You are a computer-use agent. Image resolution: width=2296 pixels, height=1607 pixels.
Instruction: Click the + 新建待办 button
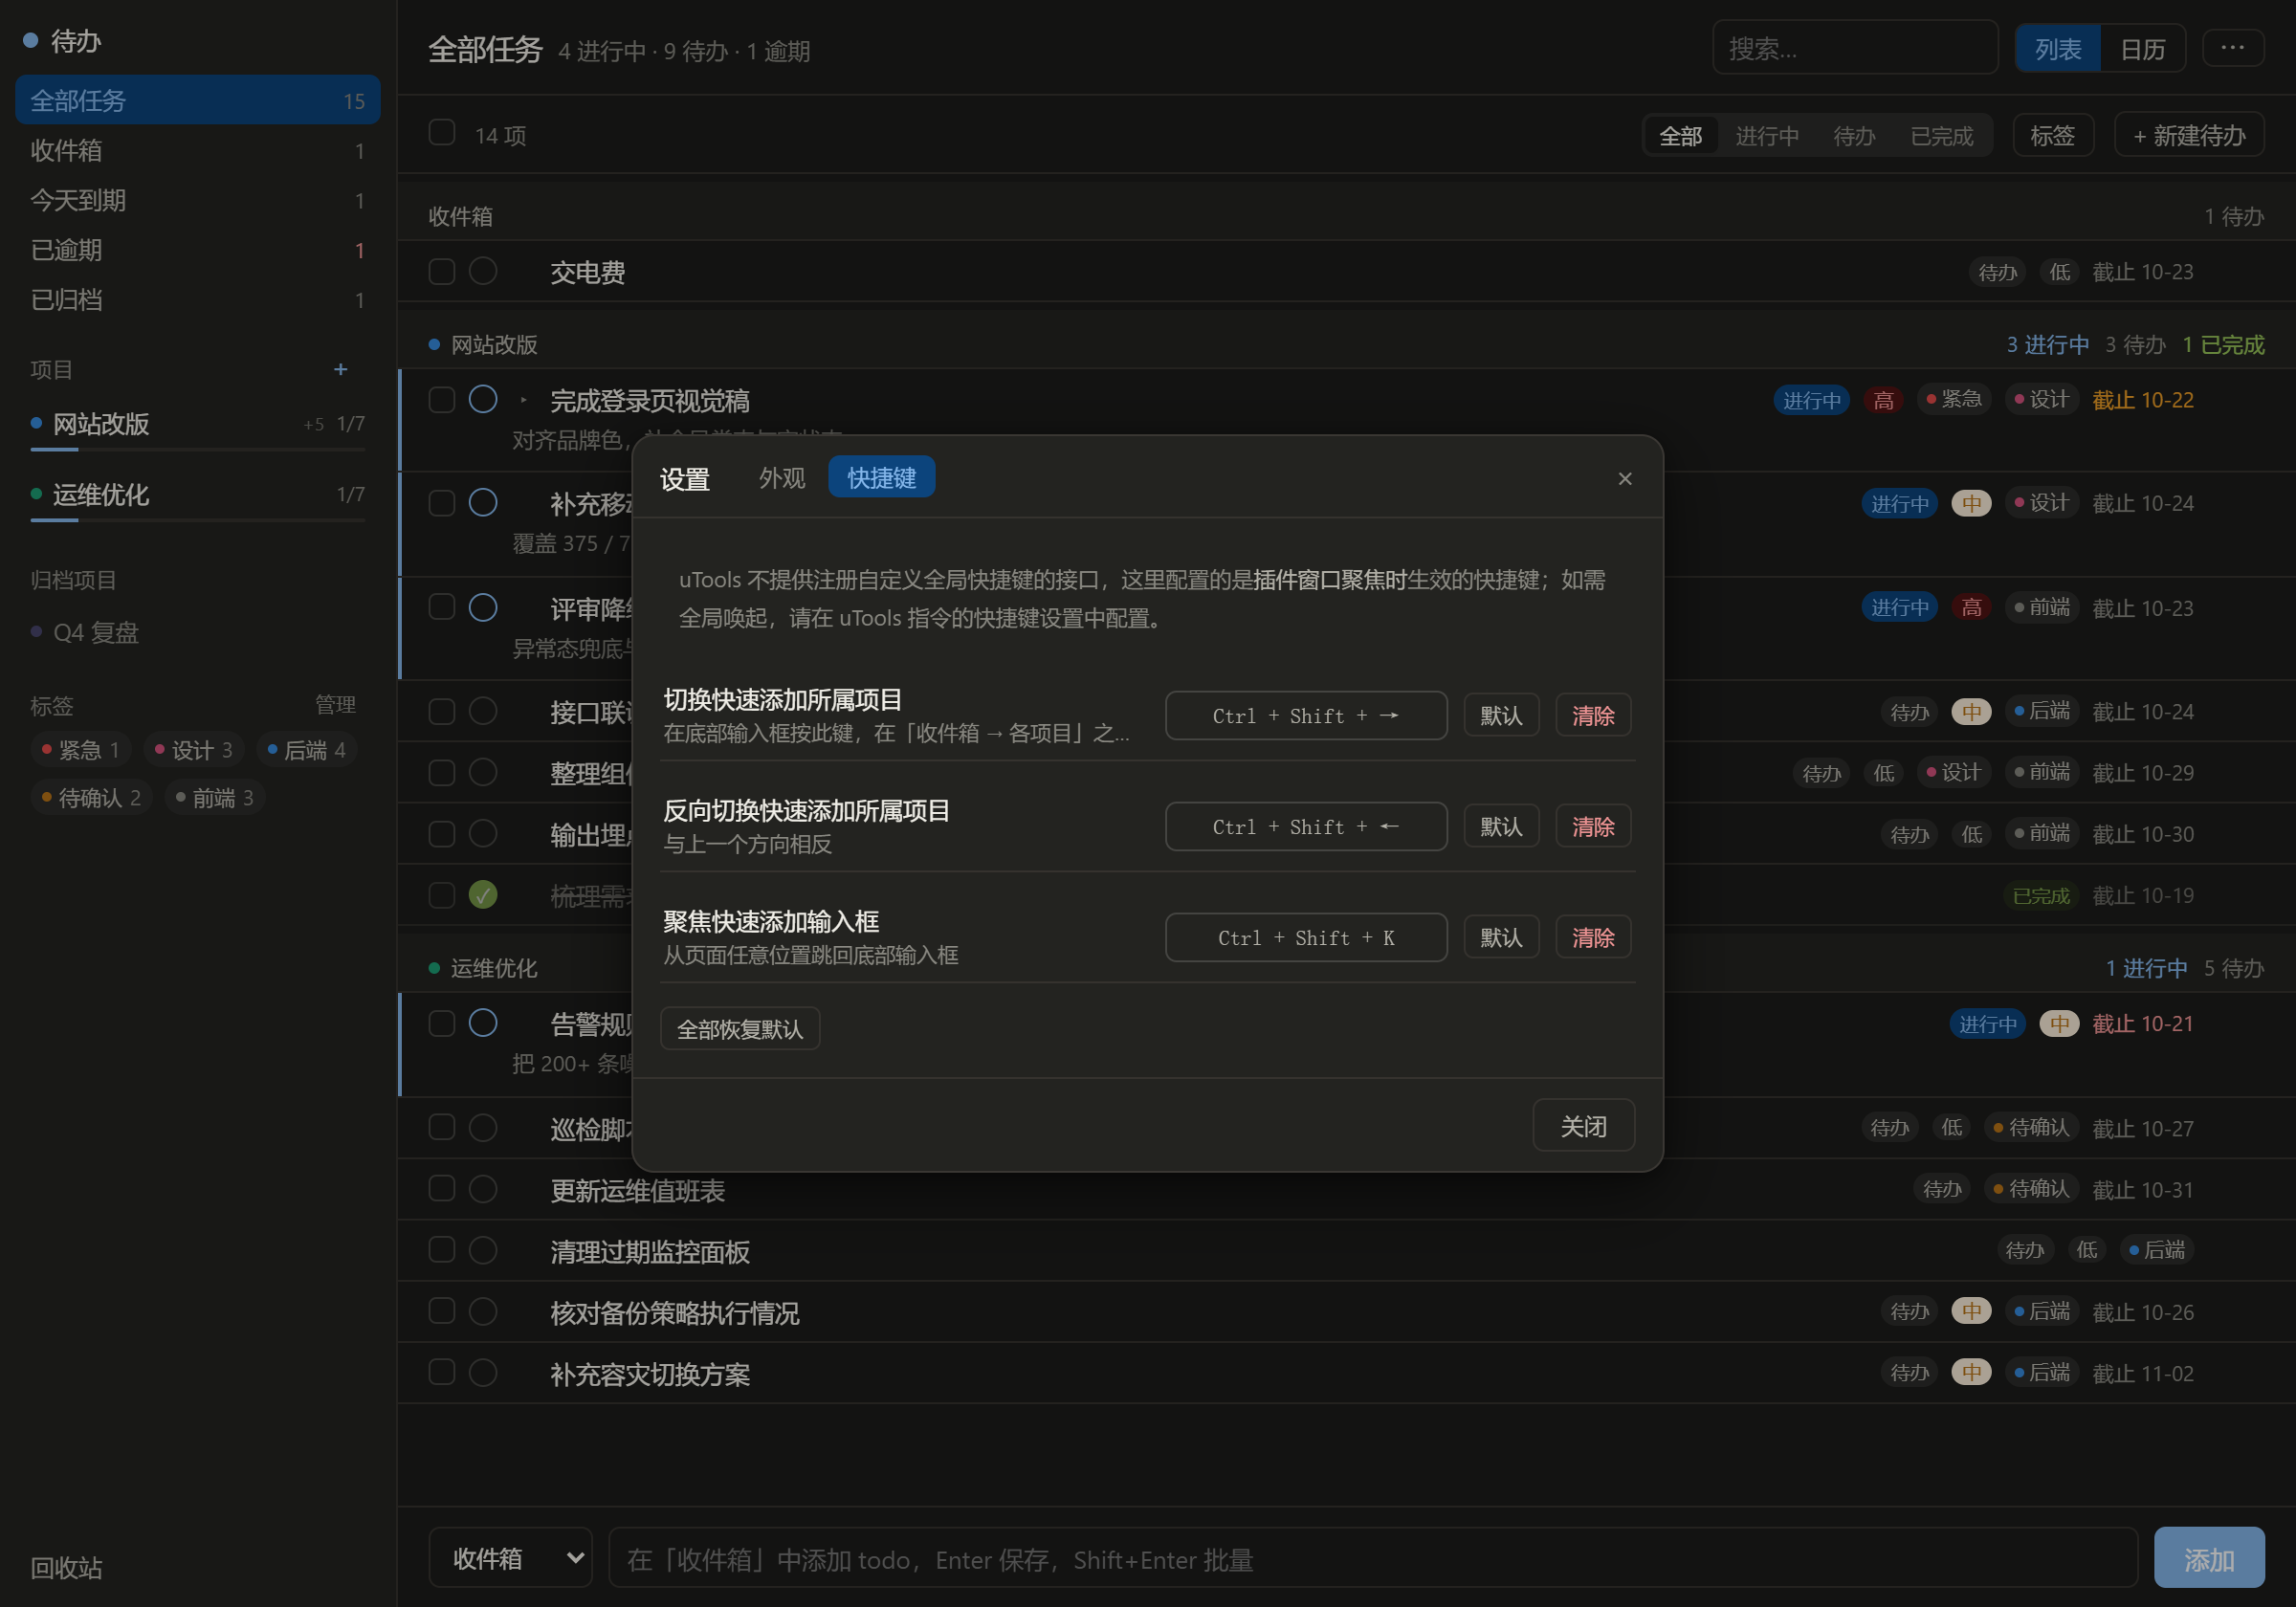click(2188, 135)
